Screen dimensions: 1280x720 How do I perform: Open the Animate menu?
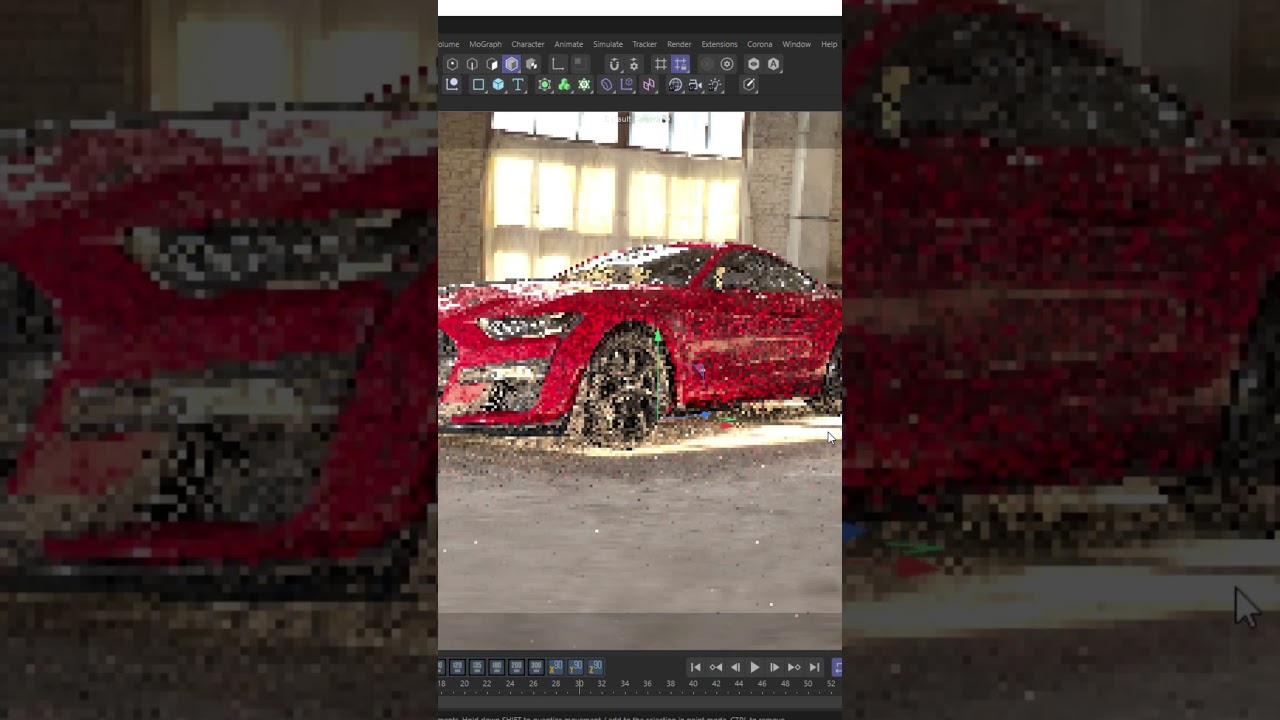click(x=569, y=44)
